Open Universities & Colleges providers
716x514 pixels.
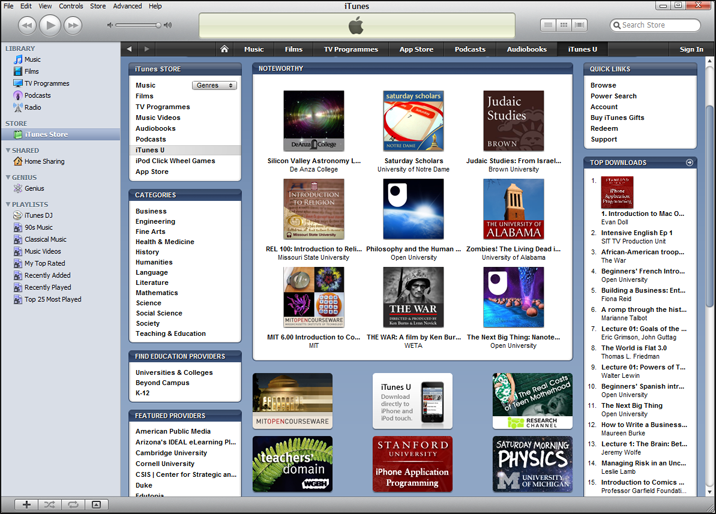174,372
